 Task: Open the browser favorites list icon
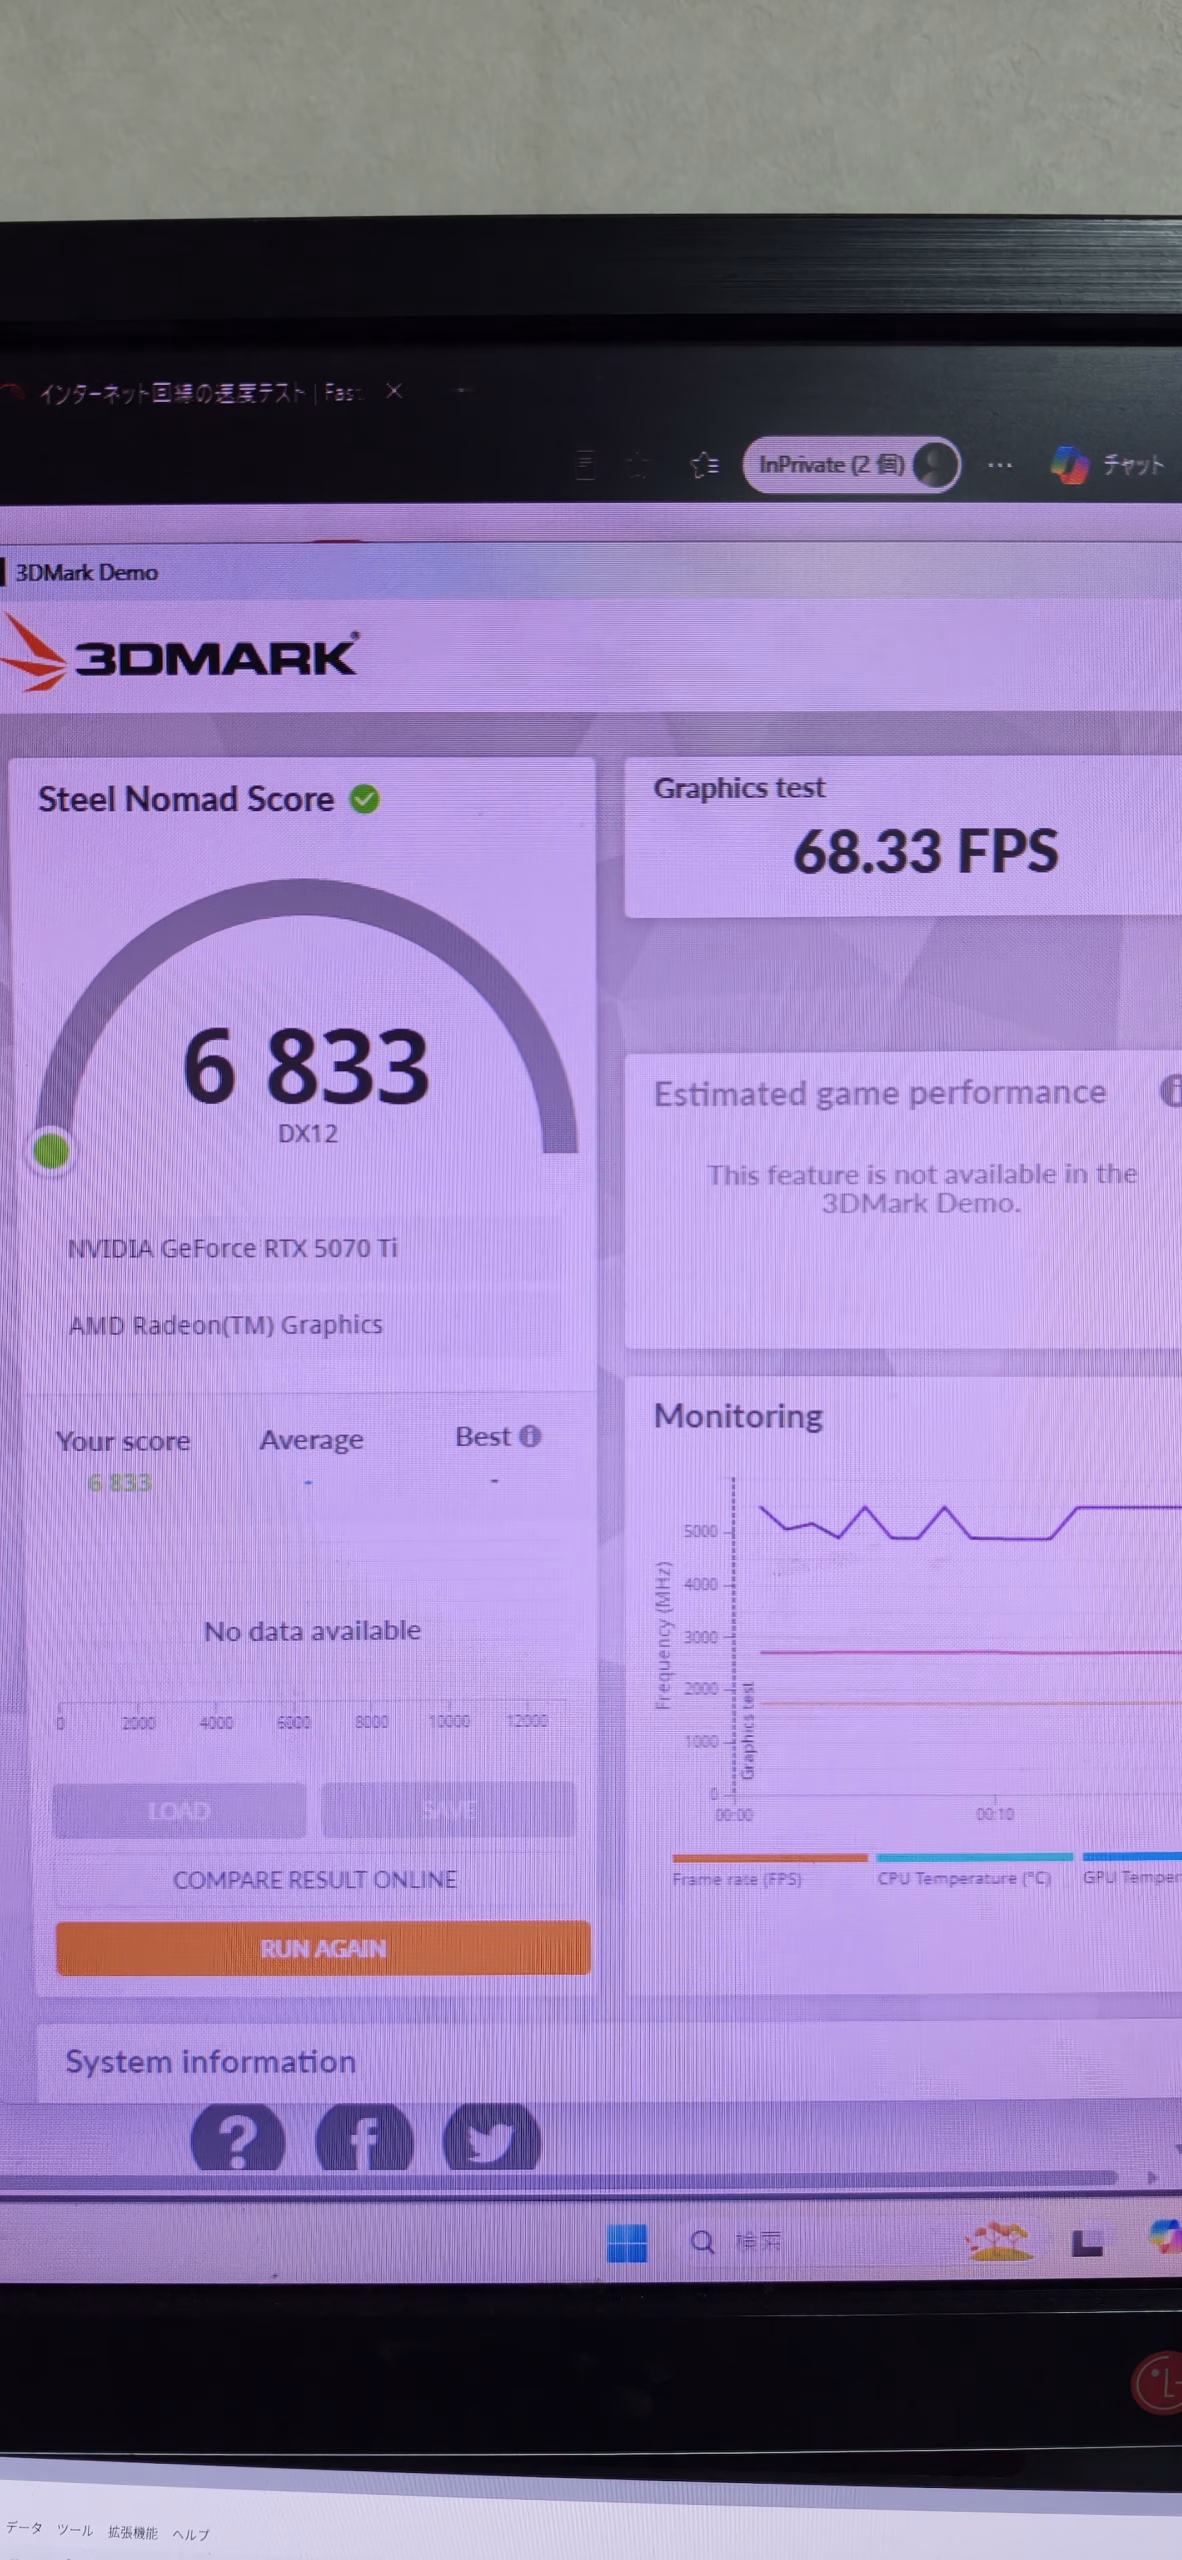click(705, 465)
